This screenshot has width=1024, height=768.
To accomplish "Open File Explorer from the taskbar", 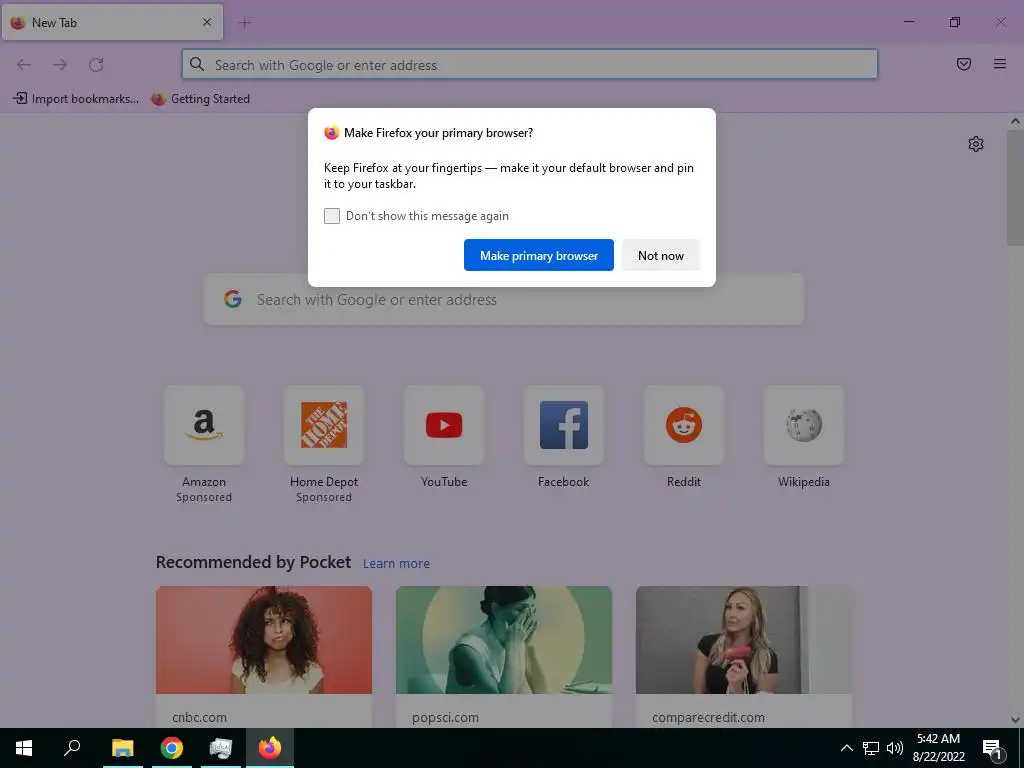I will tap(123, 748).
